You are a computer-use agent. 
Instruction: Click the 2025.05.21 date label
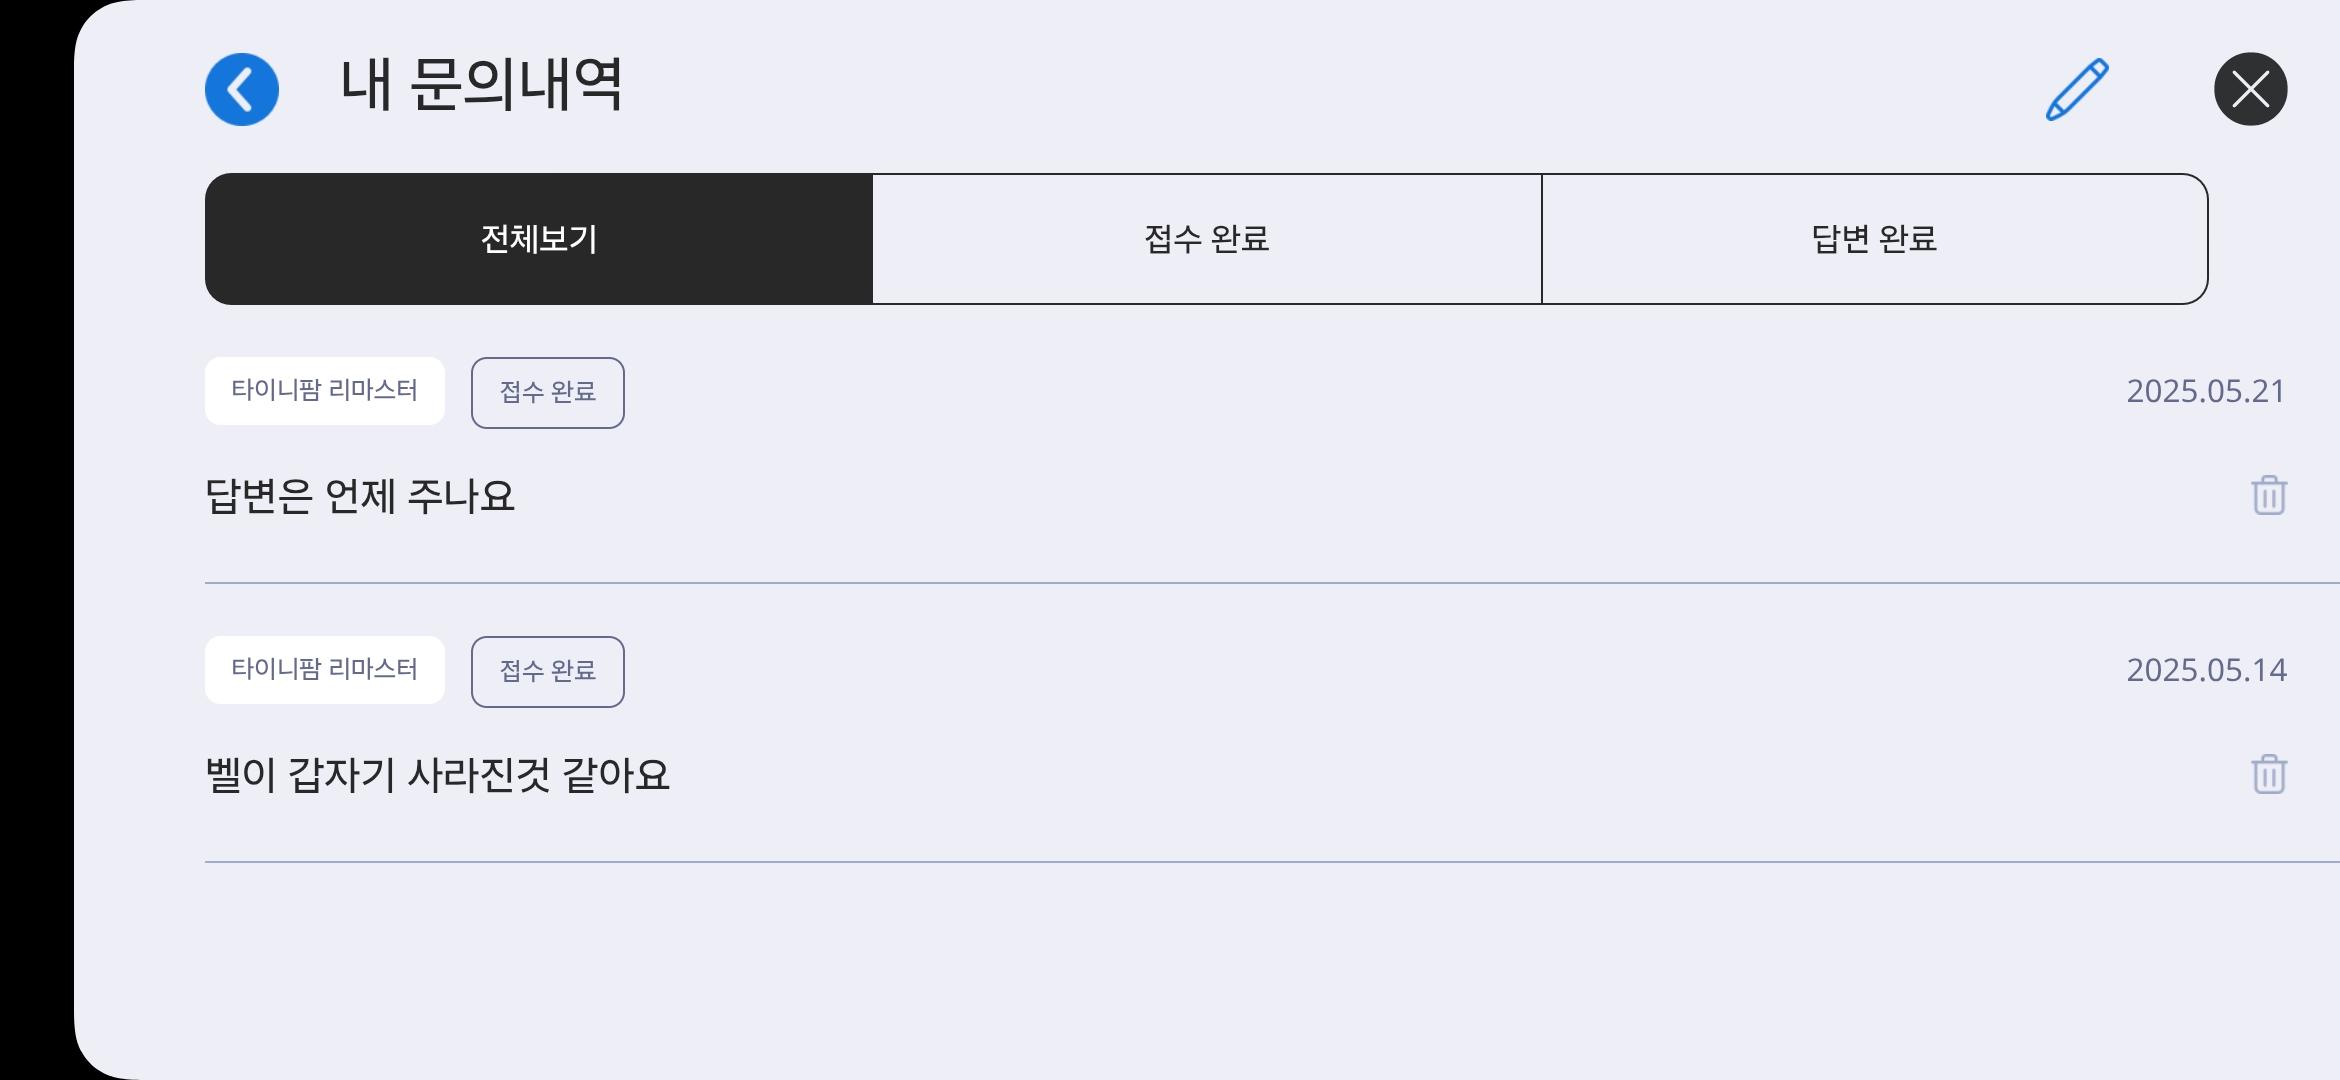tap(2205, 391)
